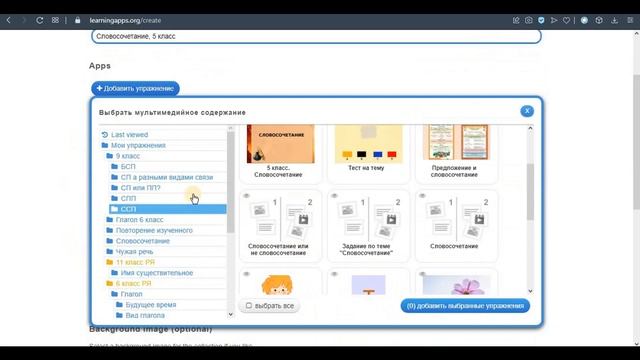This screenshot has width=640, height=360.
Task: Toggle eye icon on 'Словосочетание' pairs card
Action: point(422,196)
